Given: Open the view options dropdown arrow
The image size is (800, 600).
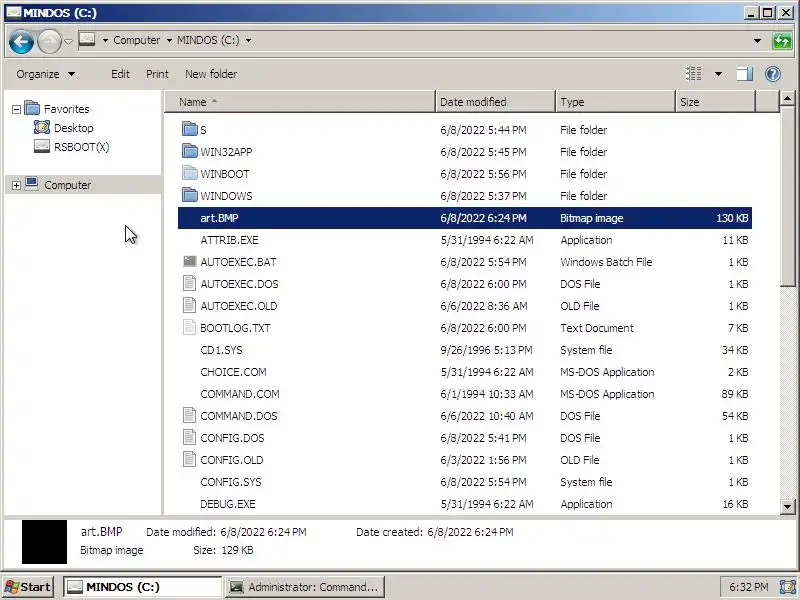Looking at the screenshot, I should coord(718,74).
